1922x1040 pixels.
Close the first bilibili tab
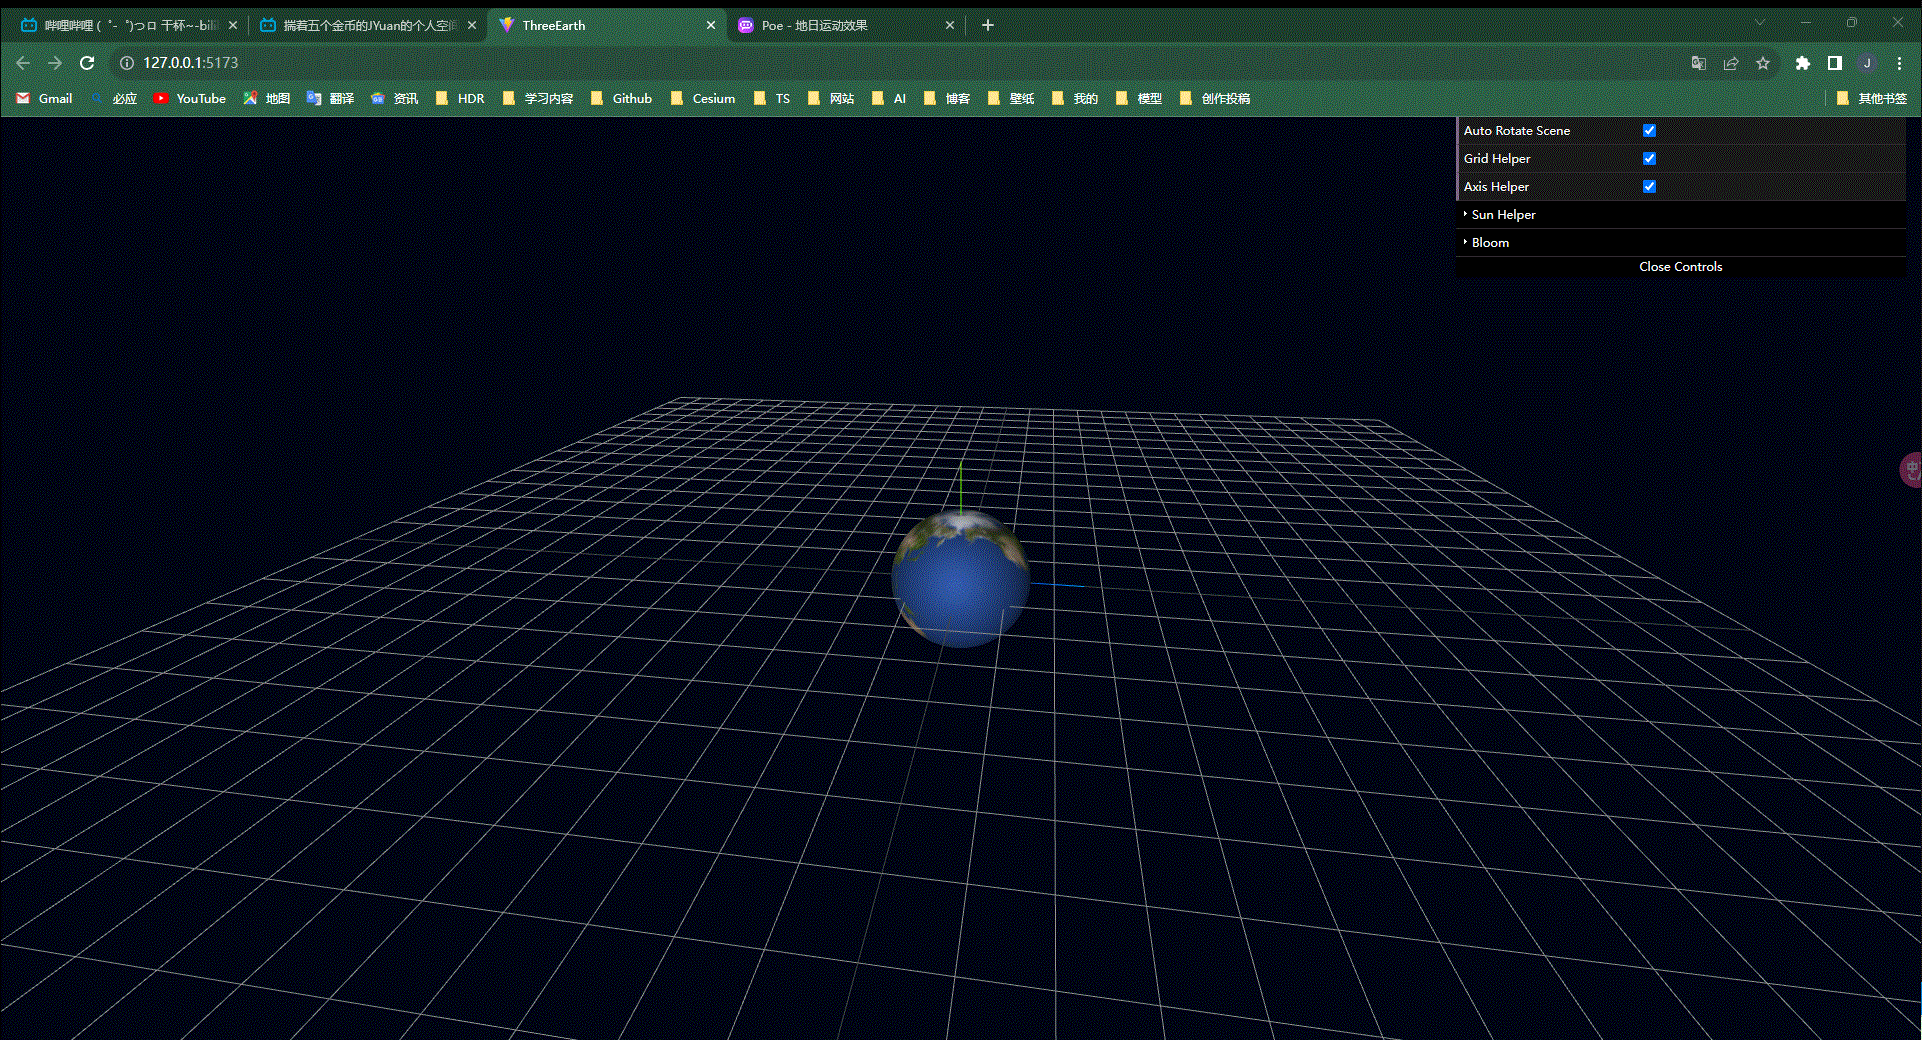[x=233, y=25]
